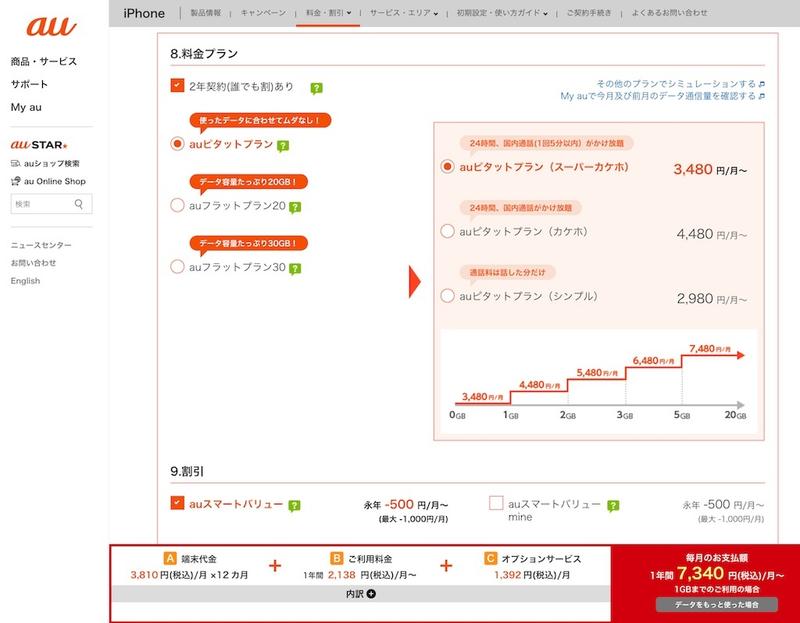Expand サービス・エリア dropdown menu
This screenshot has width=800, height=623.
404,13
